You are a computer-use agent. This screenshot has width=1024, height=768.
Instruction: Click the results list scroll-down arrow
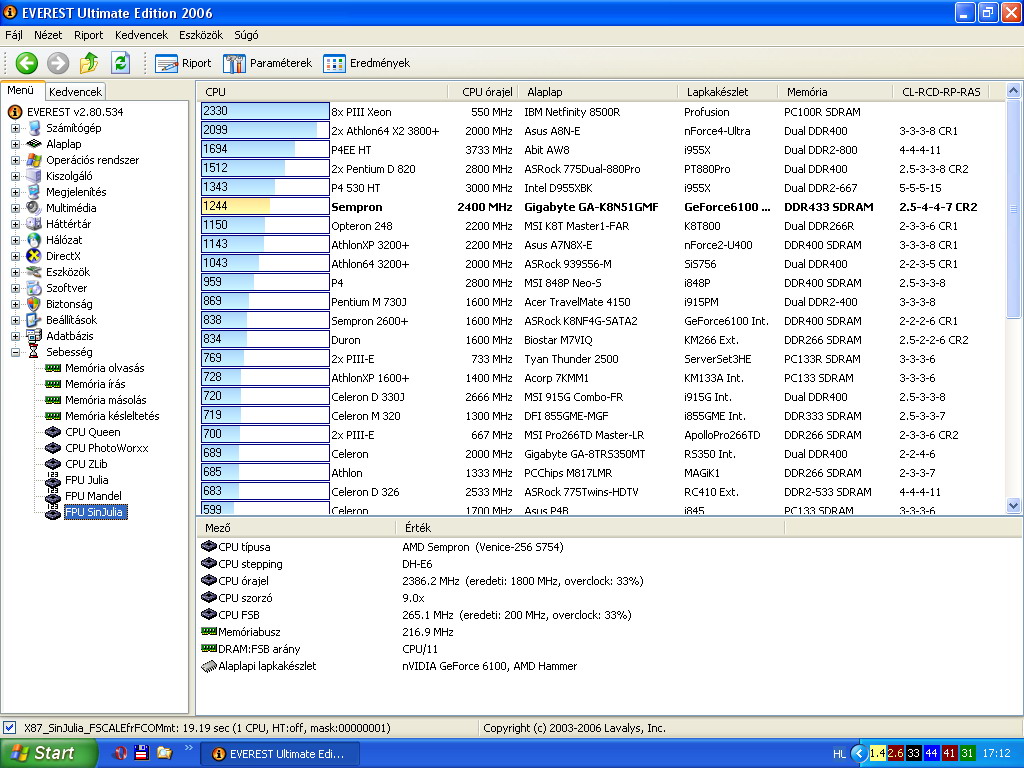pos(1014,505)
